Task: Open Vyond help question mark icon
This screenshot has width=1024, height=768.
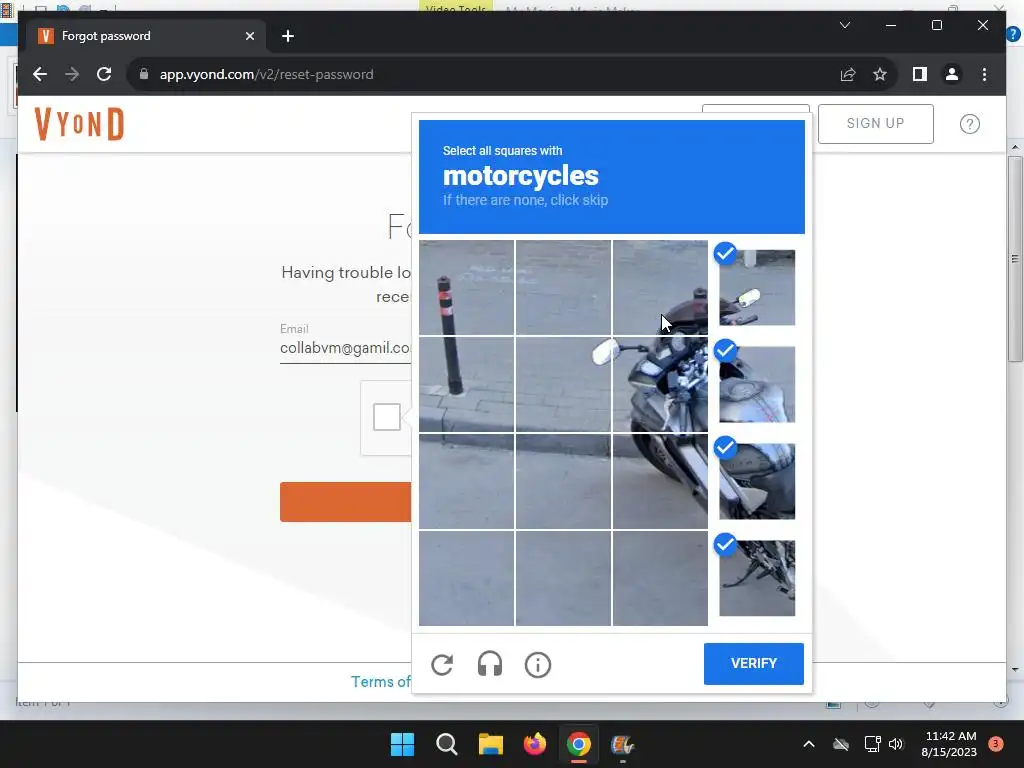Action: (970, 123)
